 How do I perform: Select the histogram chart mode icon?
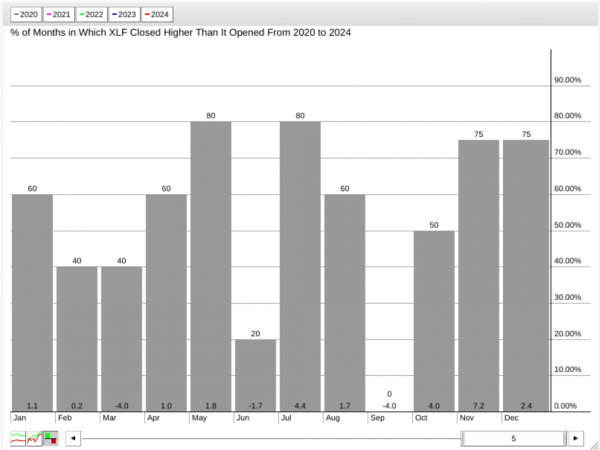[x=51, y=438]
